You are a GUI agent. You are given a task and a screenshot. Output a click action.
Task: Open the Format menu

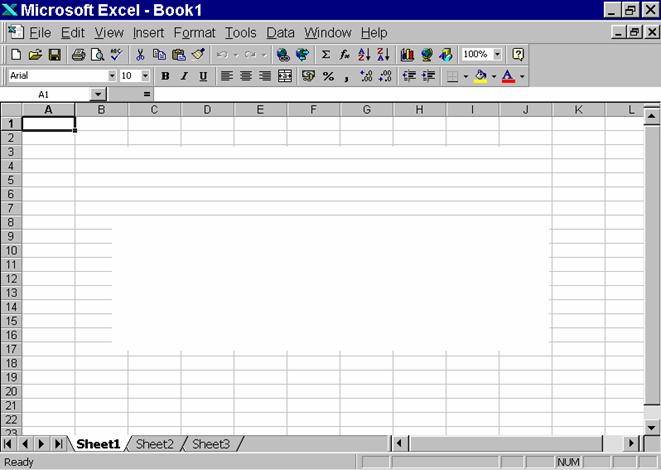pos(194,33)
